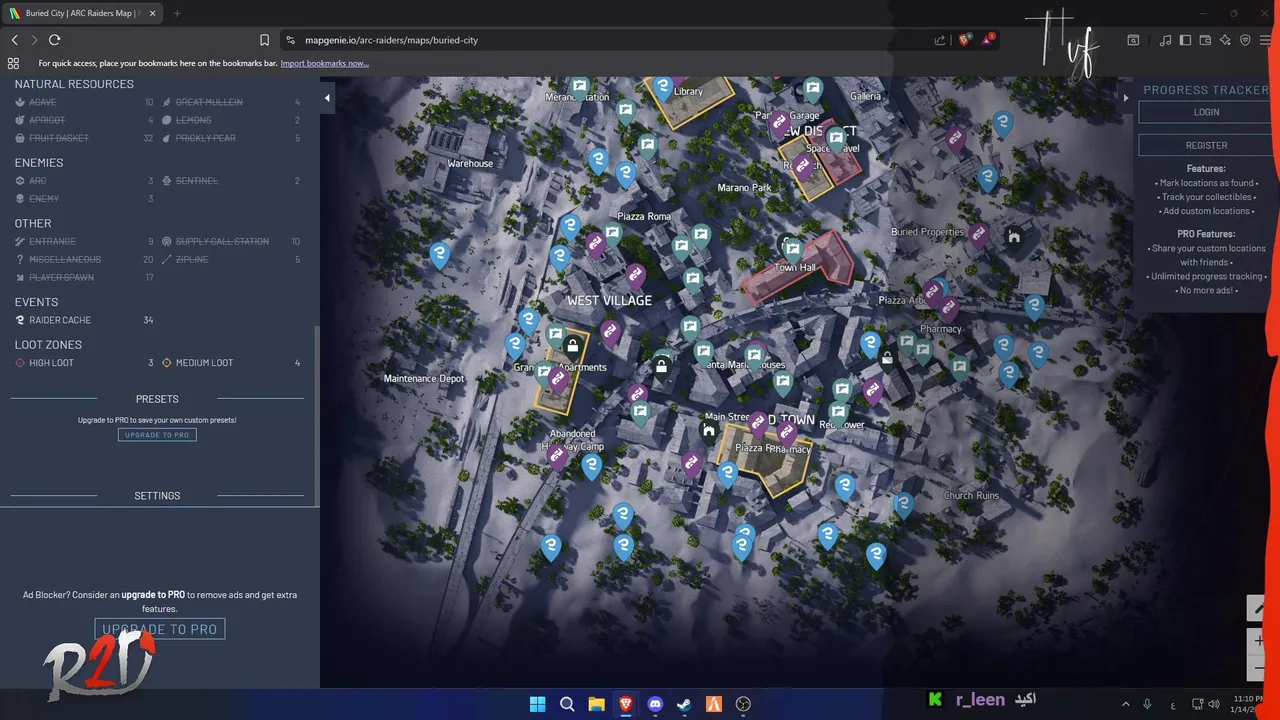Hide RAIDER CACHE markers
Image resolution: width=1280 pixels, height=720 pixels.
(84, 320)
